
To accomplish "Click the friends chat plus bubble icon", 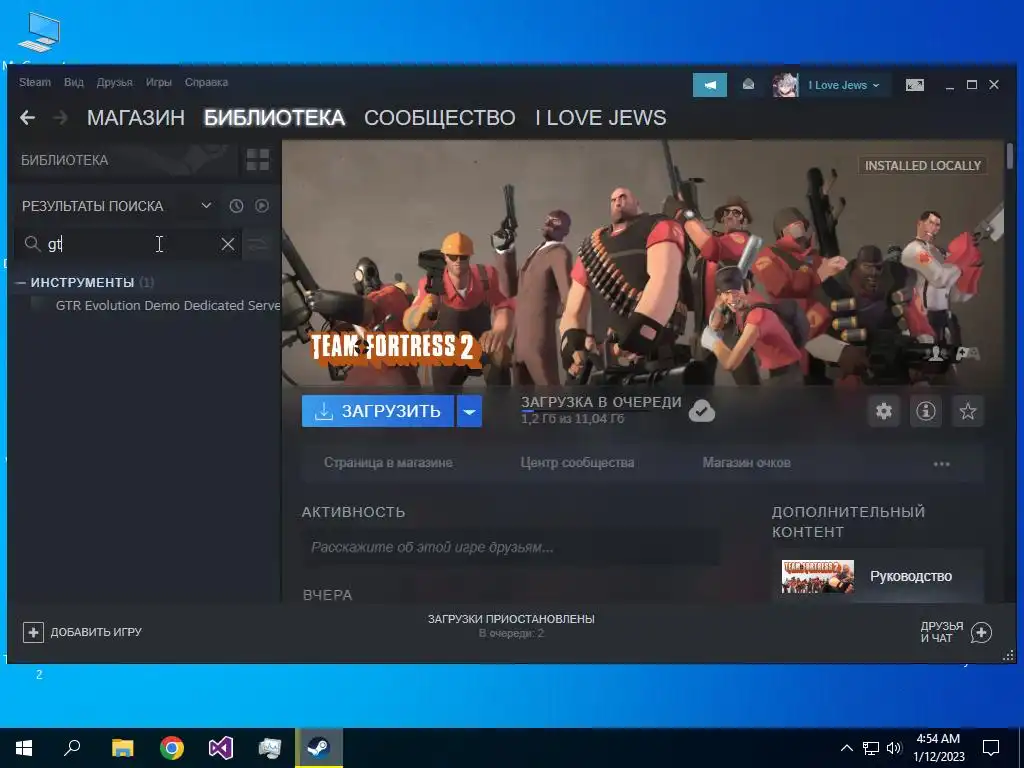I will click(x=981, y=632).
